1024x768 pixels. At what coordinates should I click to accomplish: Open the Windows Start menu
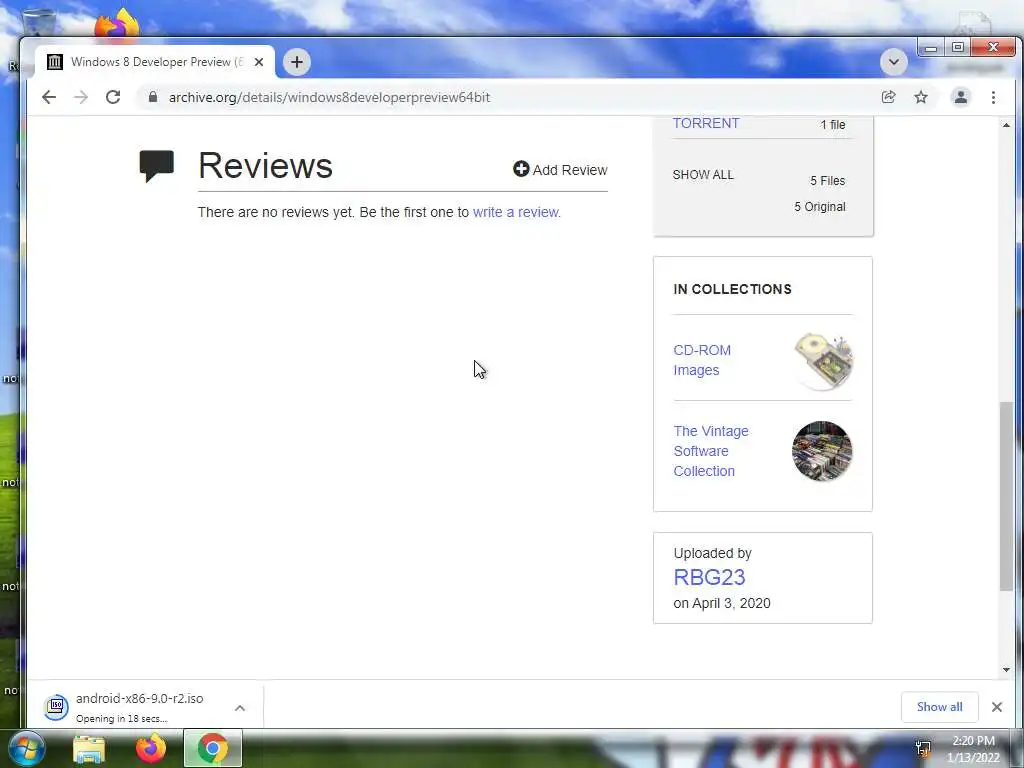pyautogui.click(x=27, y=748)
